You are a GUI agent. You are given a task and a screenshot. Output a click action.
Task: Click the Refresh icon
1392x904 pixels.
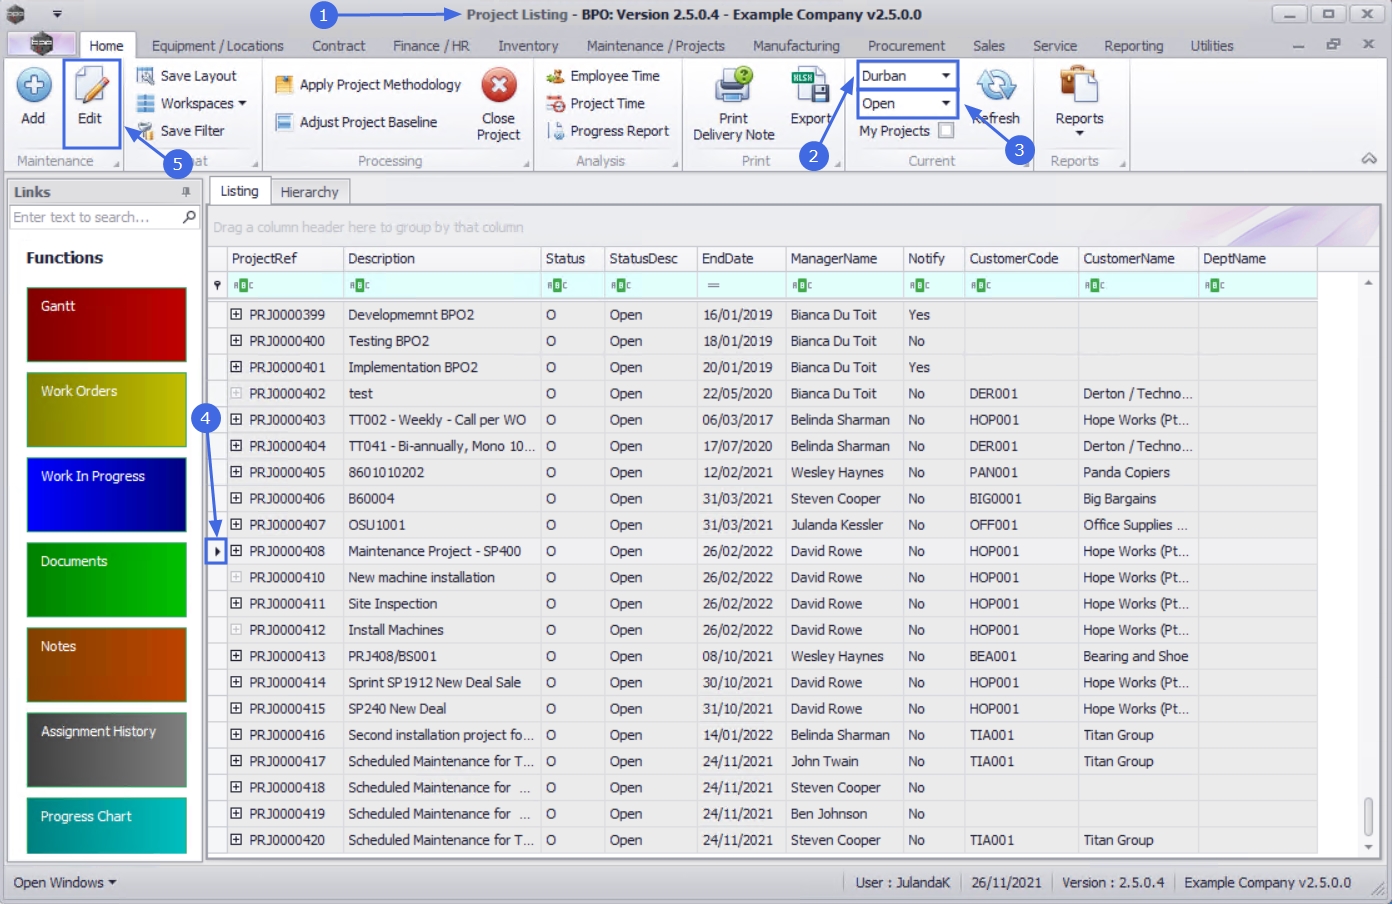pyautogui.click(x=997, y=85)
